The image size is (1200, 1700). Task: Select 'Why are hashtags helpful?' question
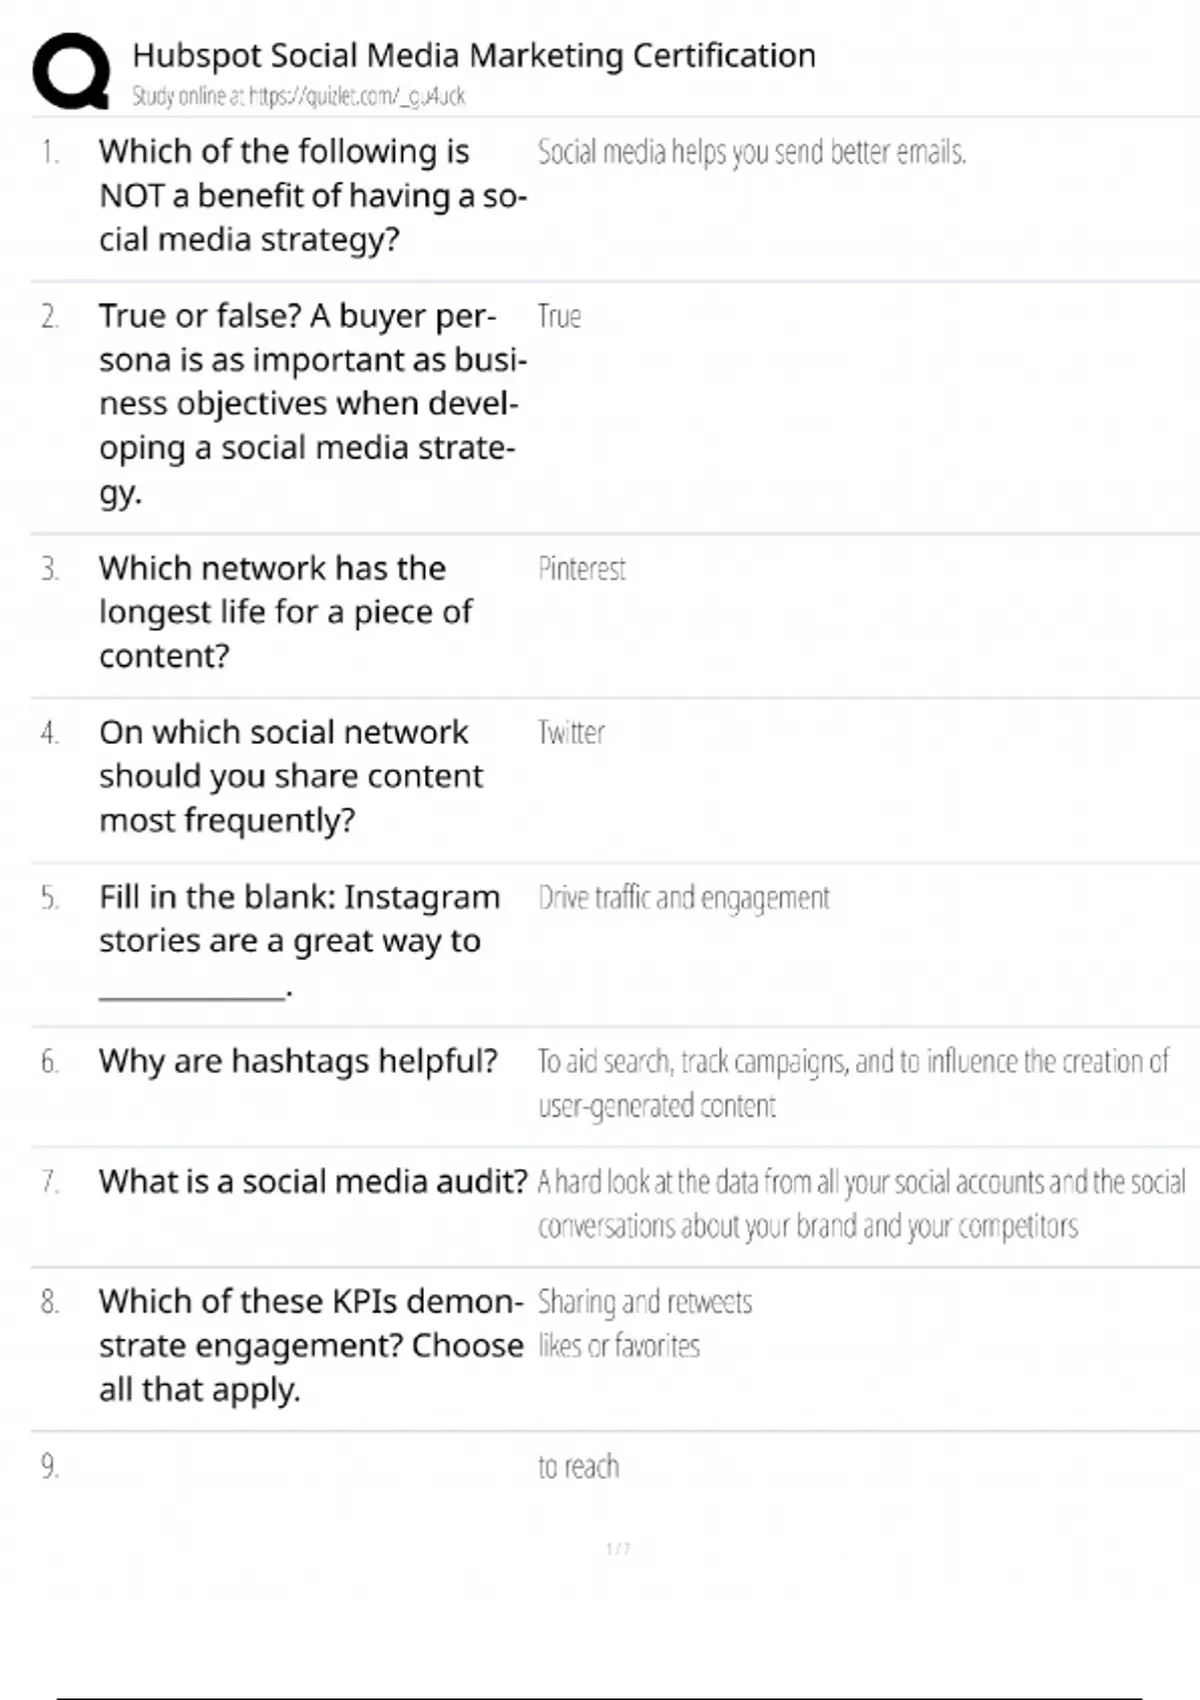(298, 1061)
